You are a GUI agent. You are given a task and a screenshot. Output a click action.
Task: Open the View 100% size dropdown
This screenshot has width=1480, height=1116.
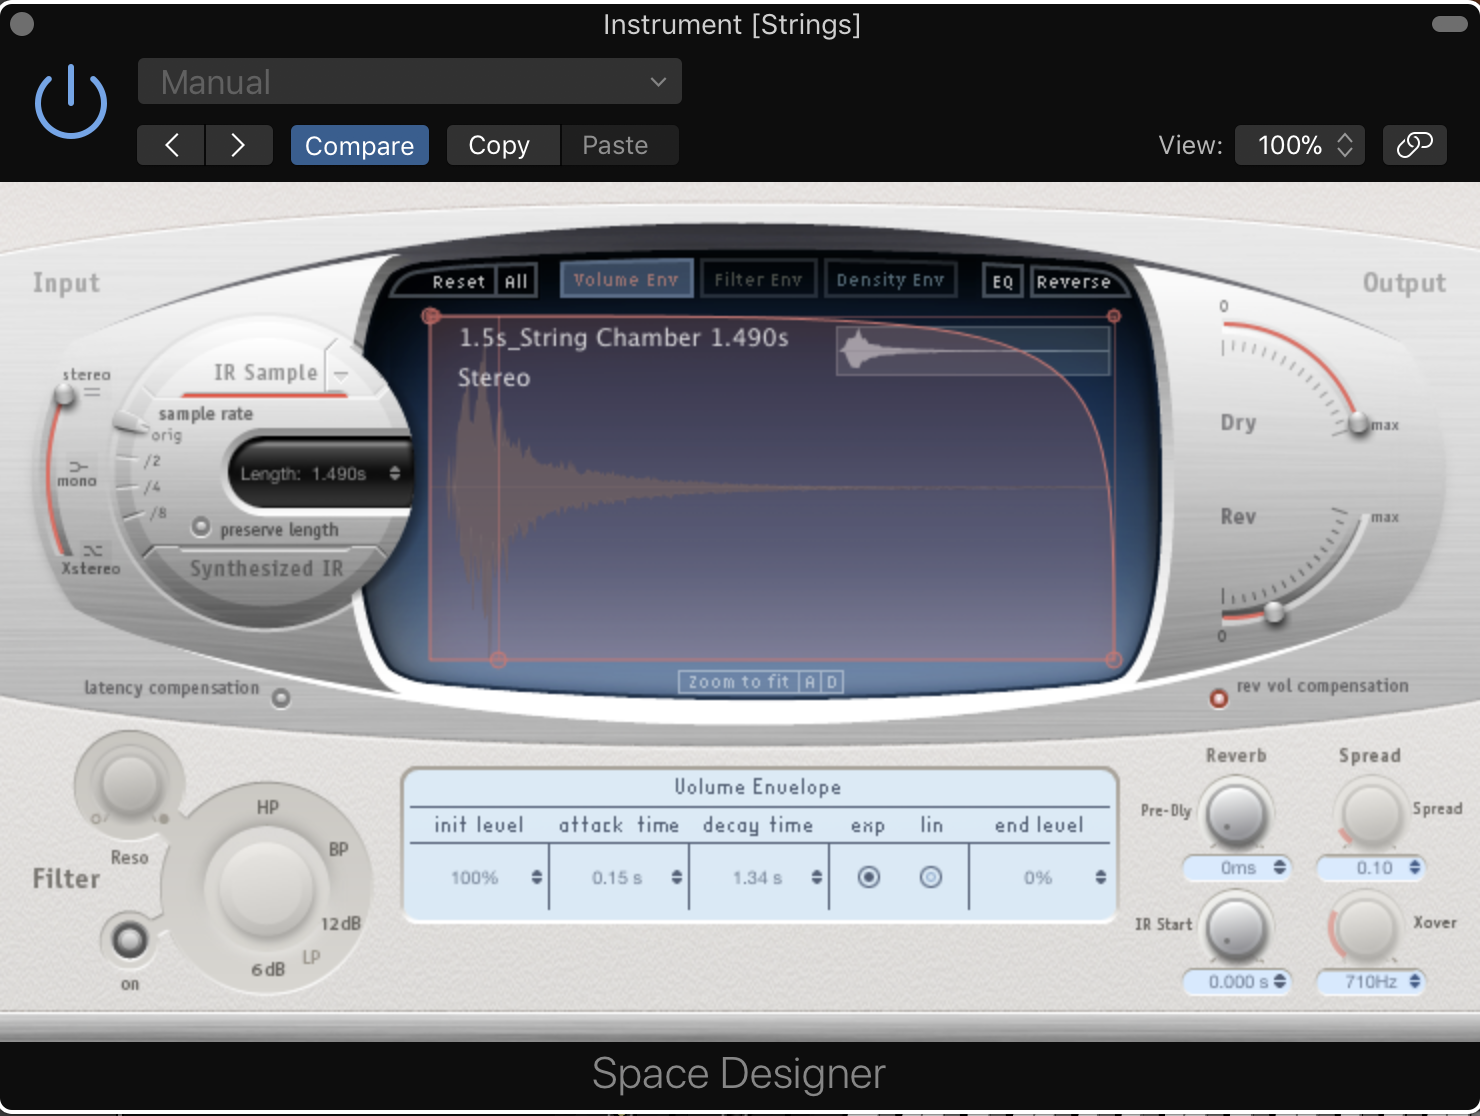(1299, 145)
